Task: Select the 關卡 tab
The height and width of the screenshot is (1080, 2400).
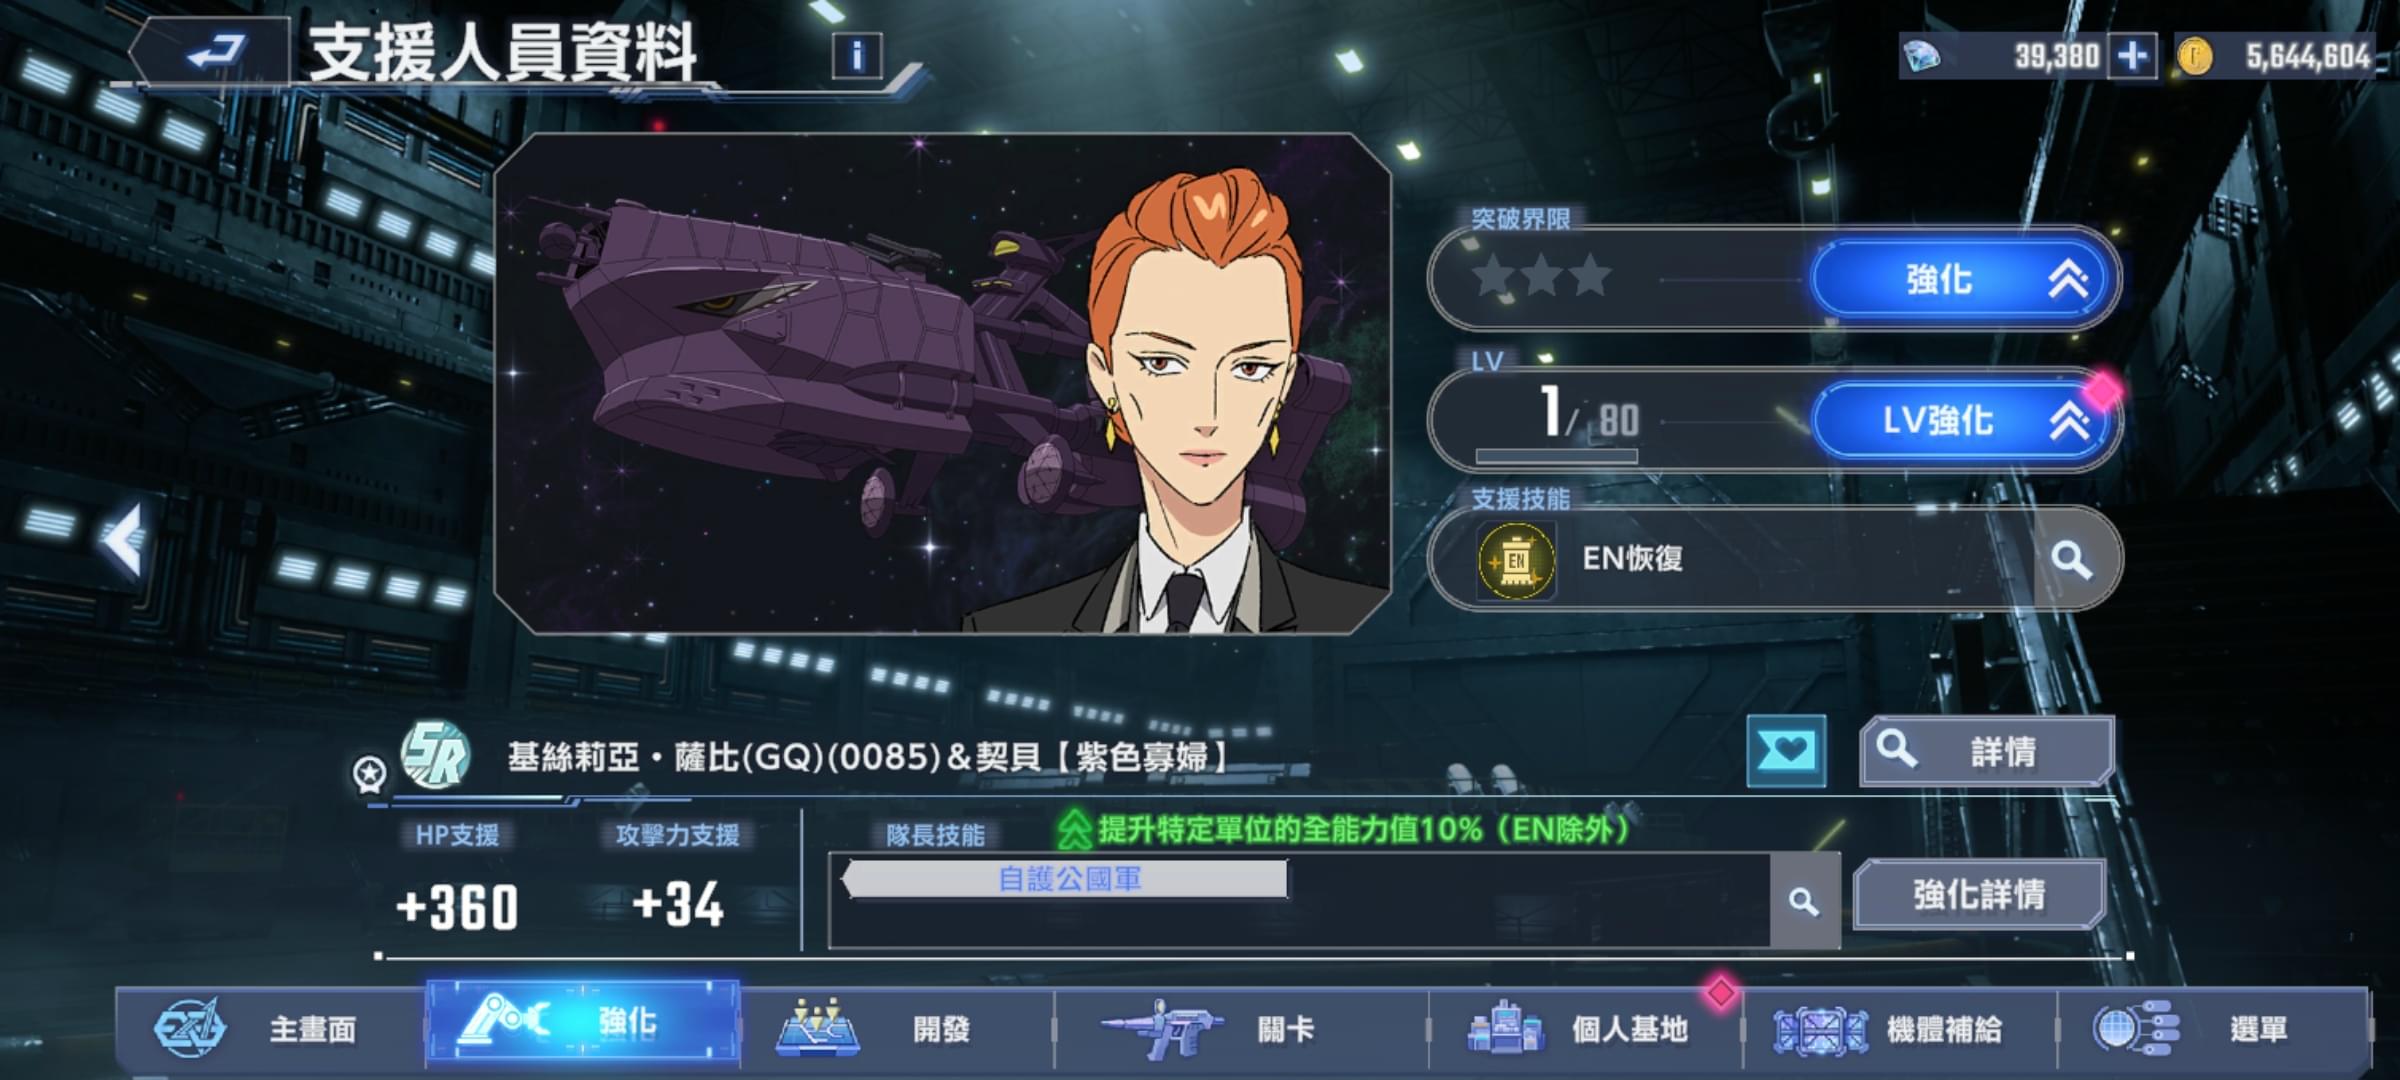Action: 1240,1028
